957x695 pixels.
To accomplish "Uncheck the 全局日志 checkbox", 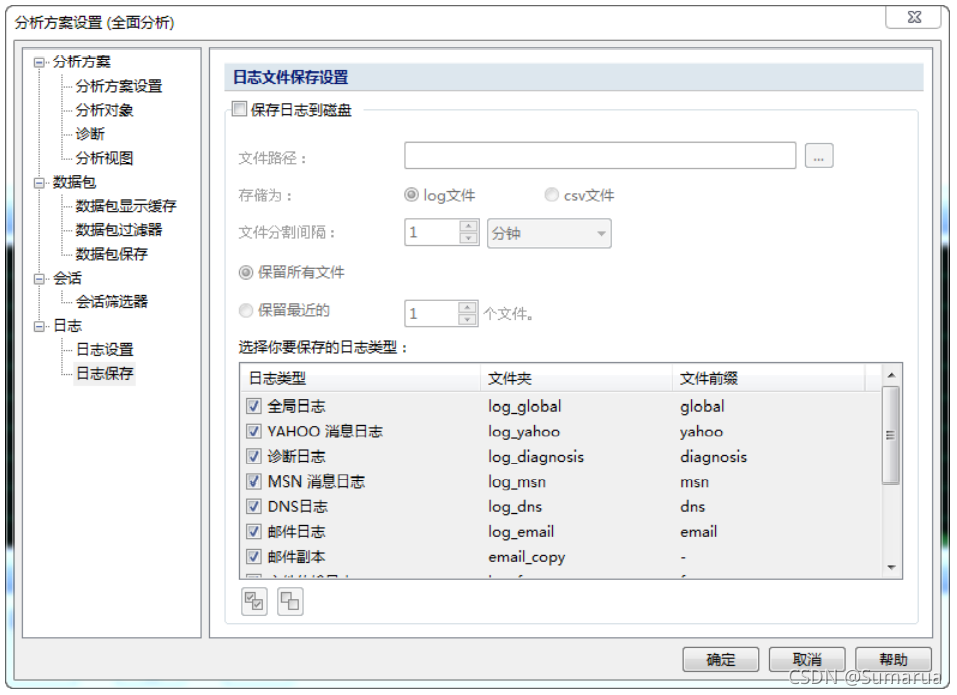I will click(254, 406).
